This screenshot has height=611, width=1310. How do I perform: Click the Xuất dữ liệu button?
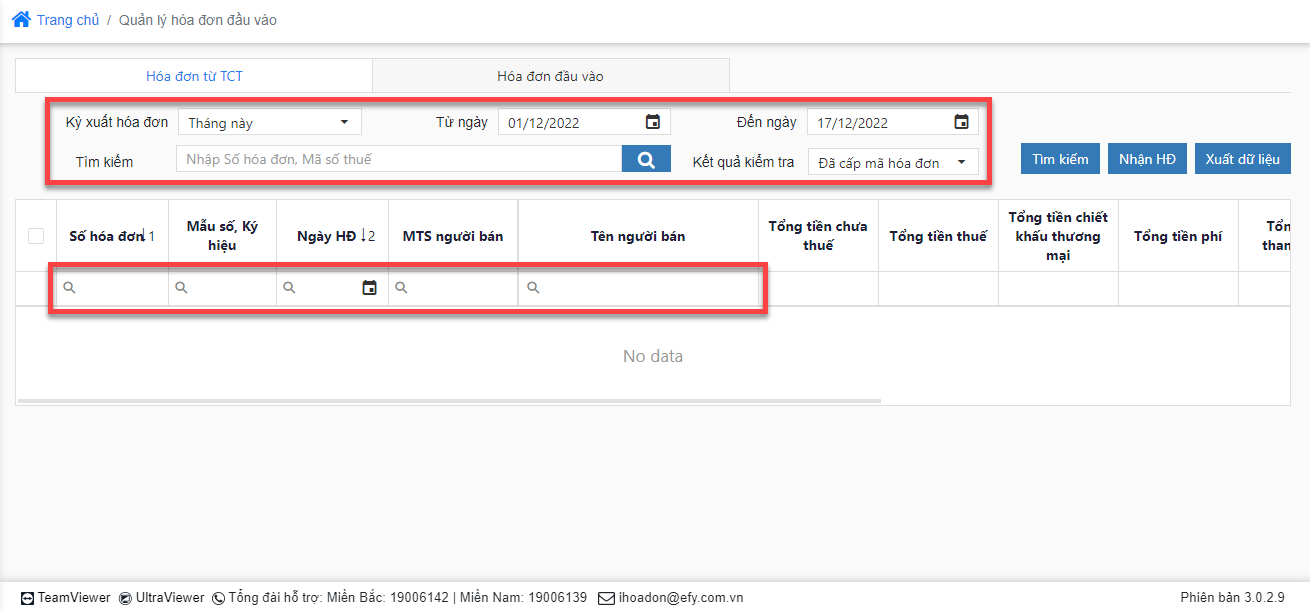[1242, 159]
